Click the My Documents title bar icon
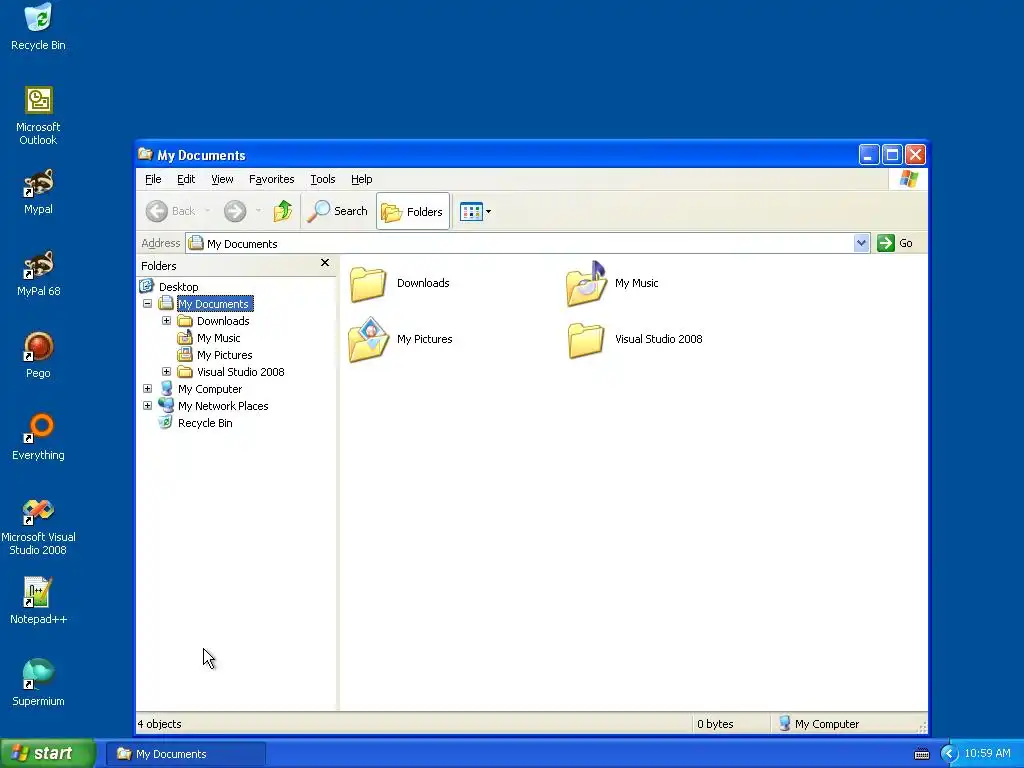Screen dimensions: 1024x768 [x=145, y=155]
